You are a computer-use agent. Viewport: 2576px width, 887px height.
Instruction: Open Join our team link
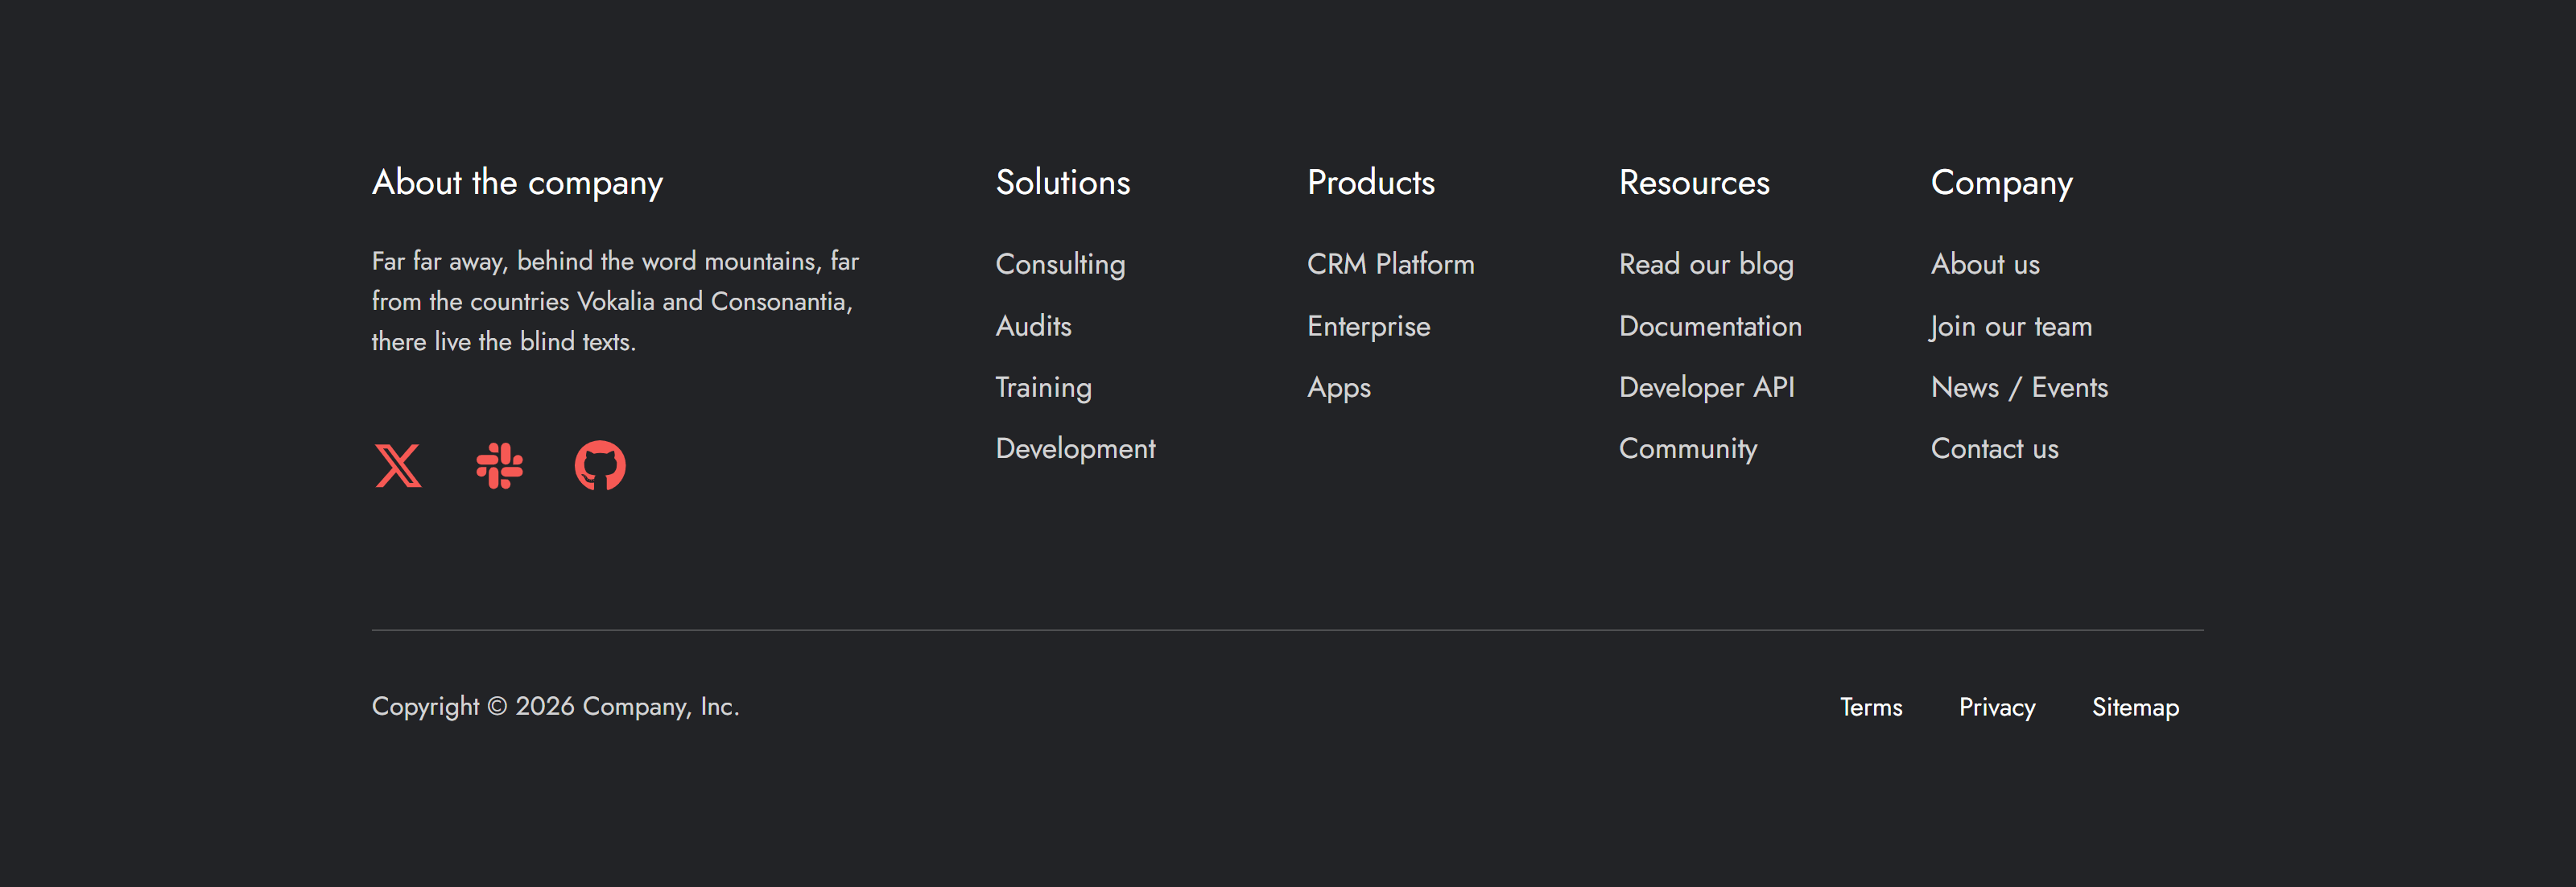pos(2010,326)
